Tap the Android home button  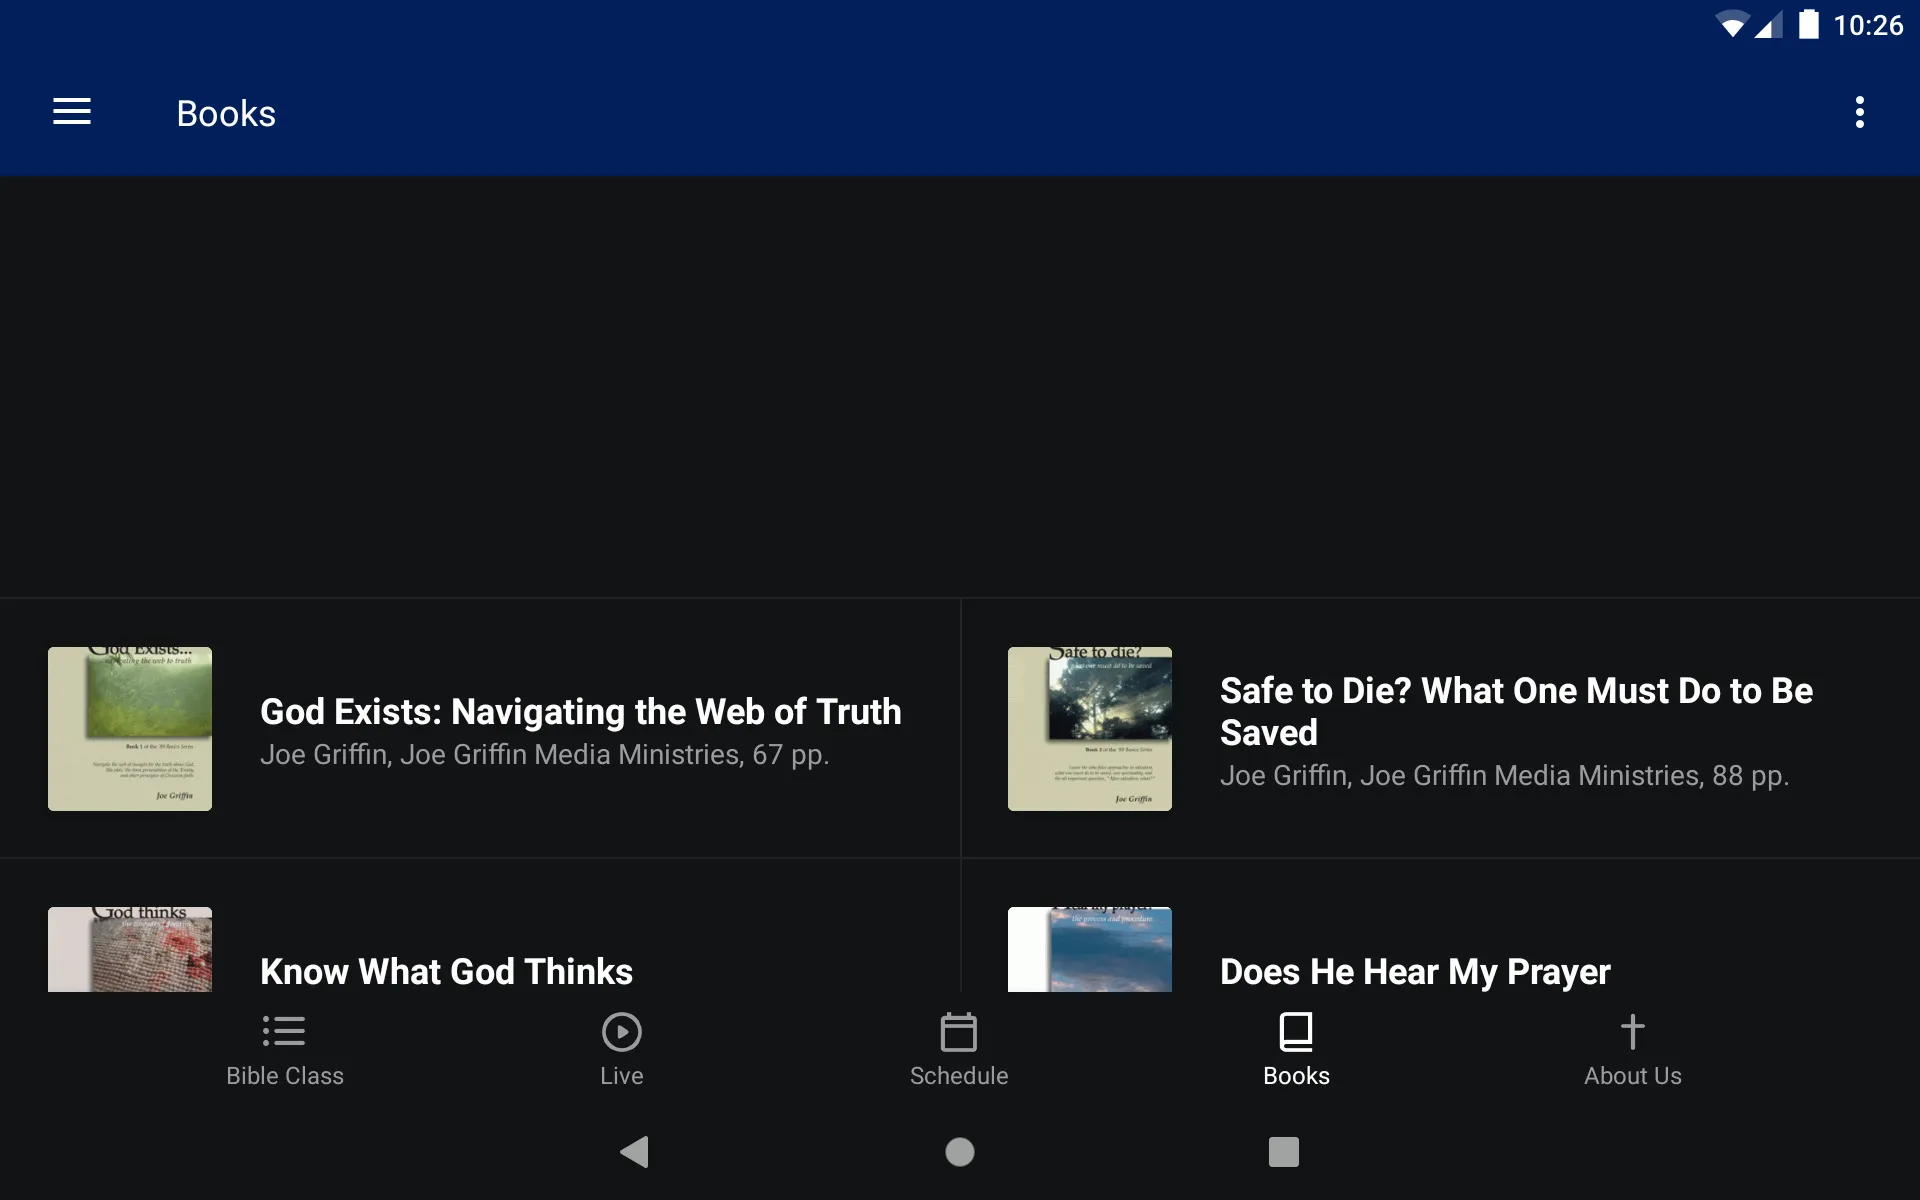pos(959,1150)
